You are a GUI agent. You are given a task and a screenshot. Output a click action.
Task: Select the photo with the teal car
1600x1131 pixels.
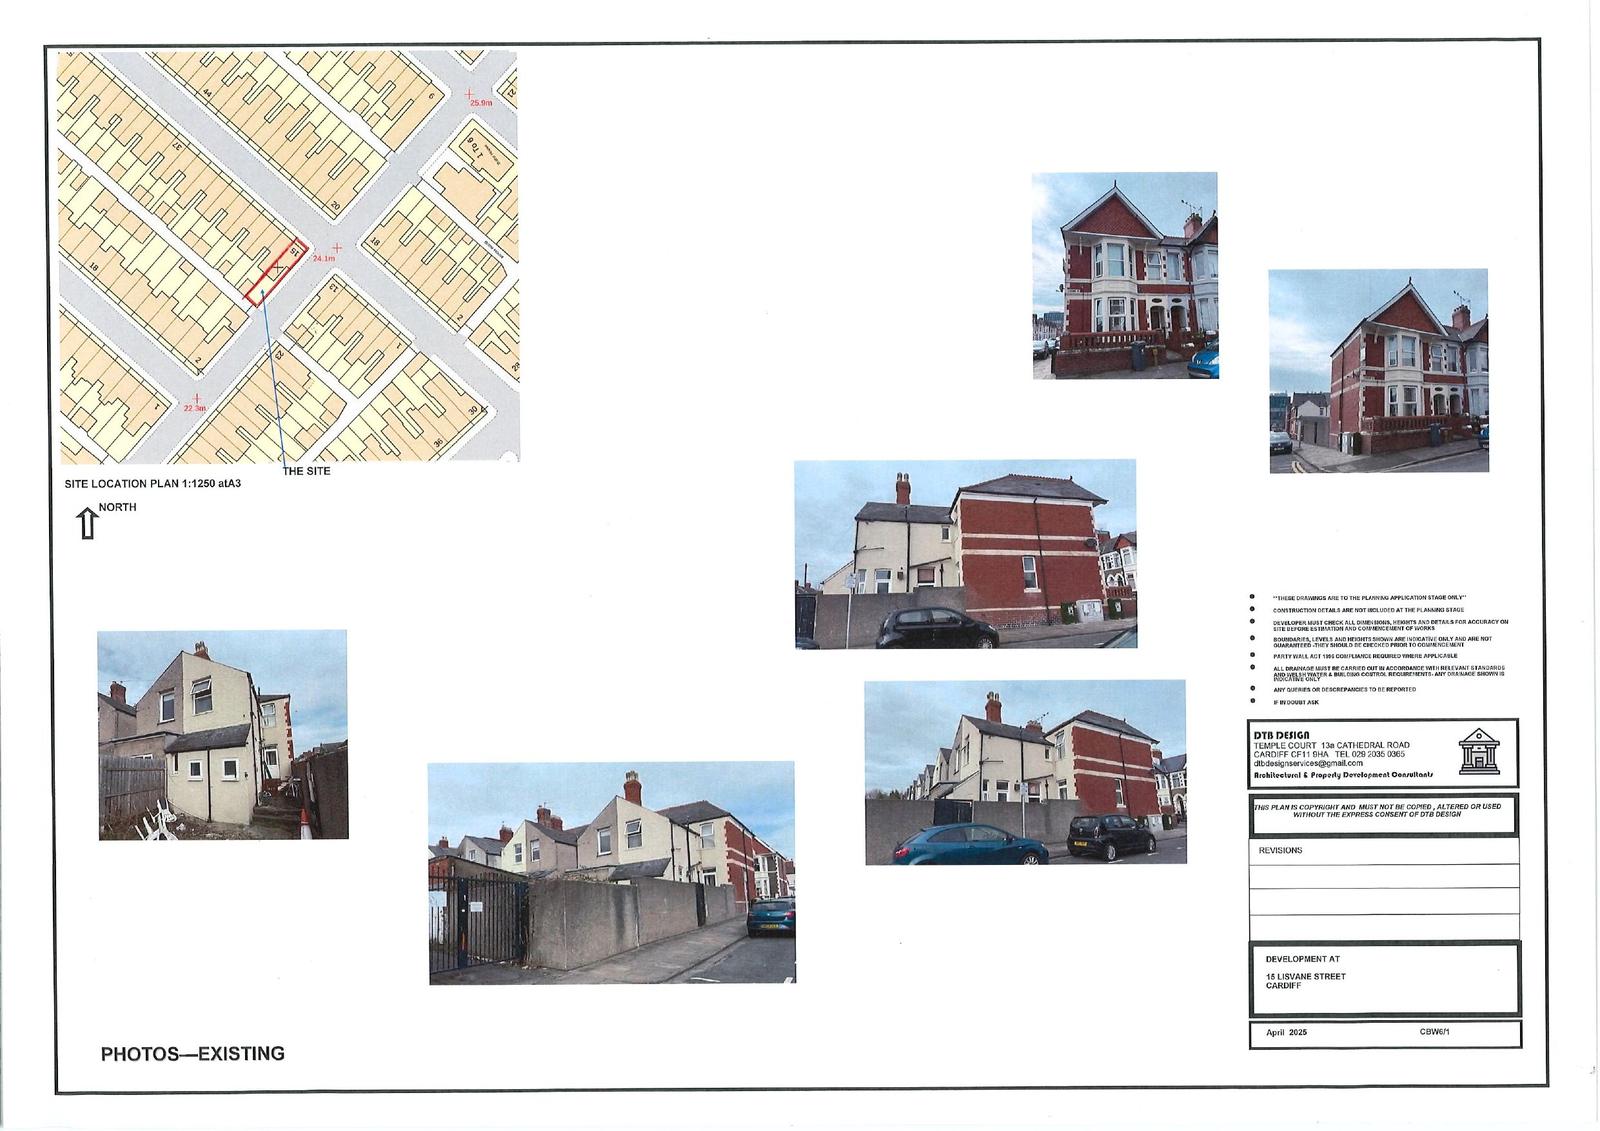click(1025, 772)
